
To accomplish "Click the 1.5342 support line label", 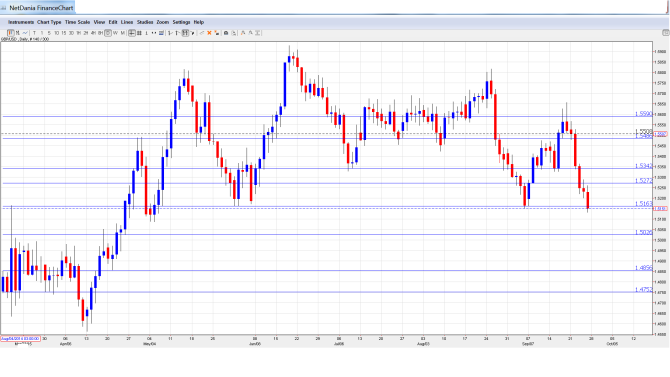I will point(644,166).
